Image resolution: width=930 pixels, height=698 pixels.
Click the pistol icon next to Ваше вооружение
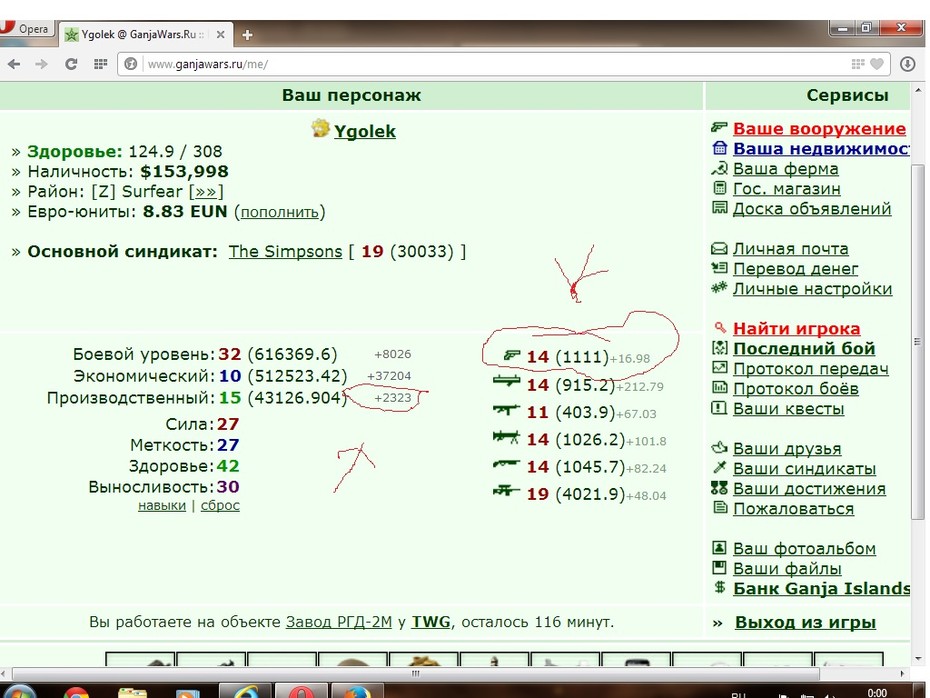coord(719,127)
